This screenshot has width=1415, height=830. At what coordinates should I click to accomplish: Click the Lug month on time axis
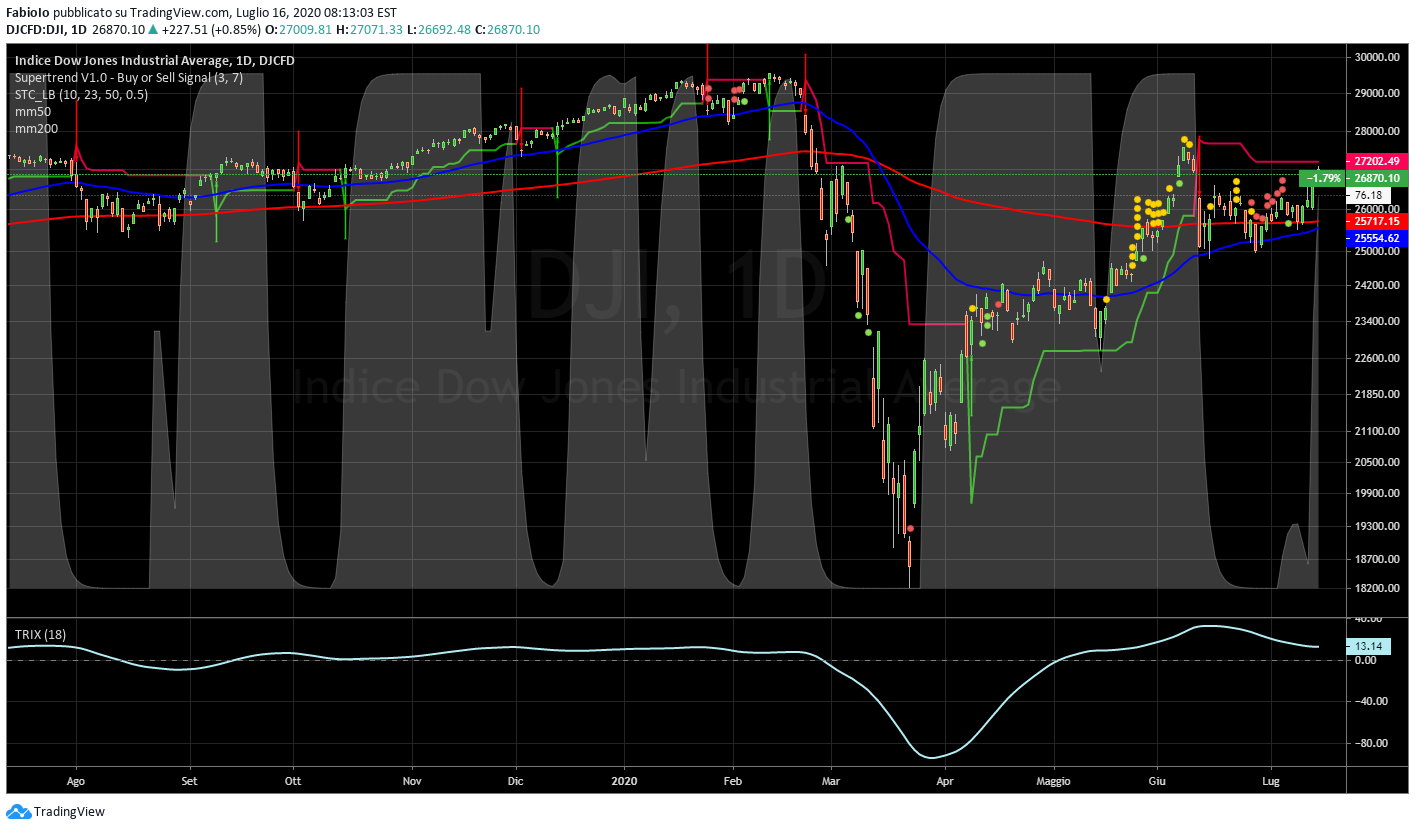[1271, 780]
